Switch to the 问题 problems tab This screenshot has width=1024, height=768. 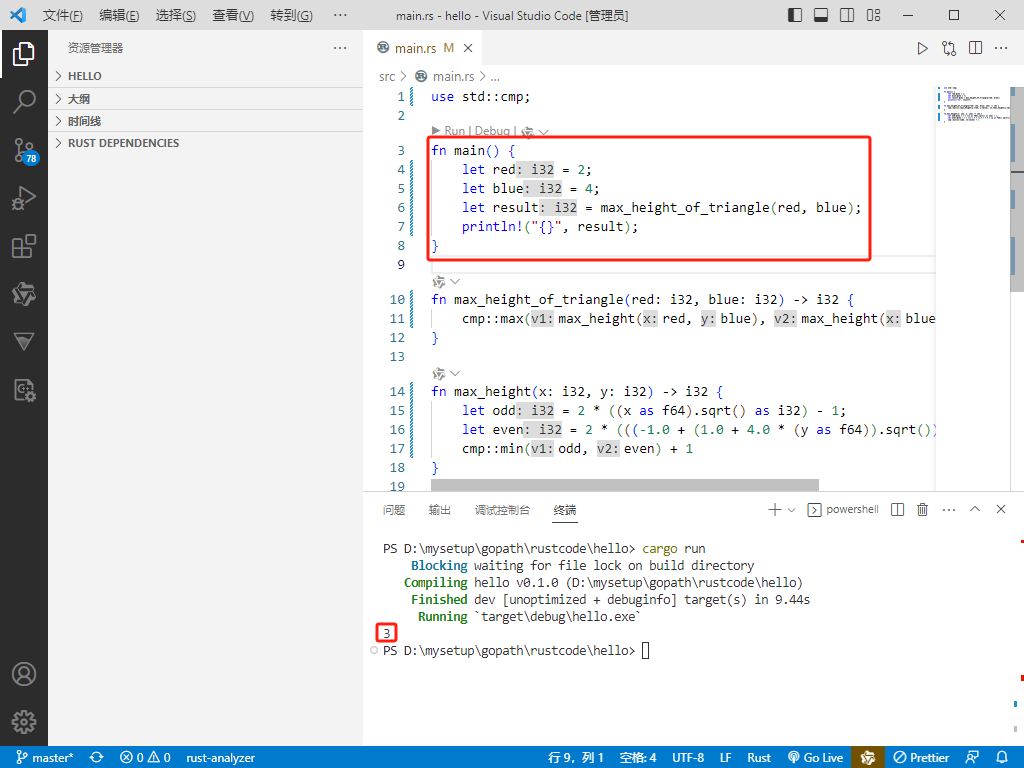tap(394, 510)
